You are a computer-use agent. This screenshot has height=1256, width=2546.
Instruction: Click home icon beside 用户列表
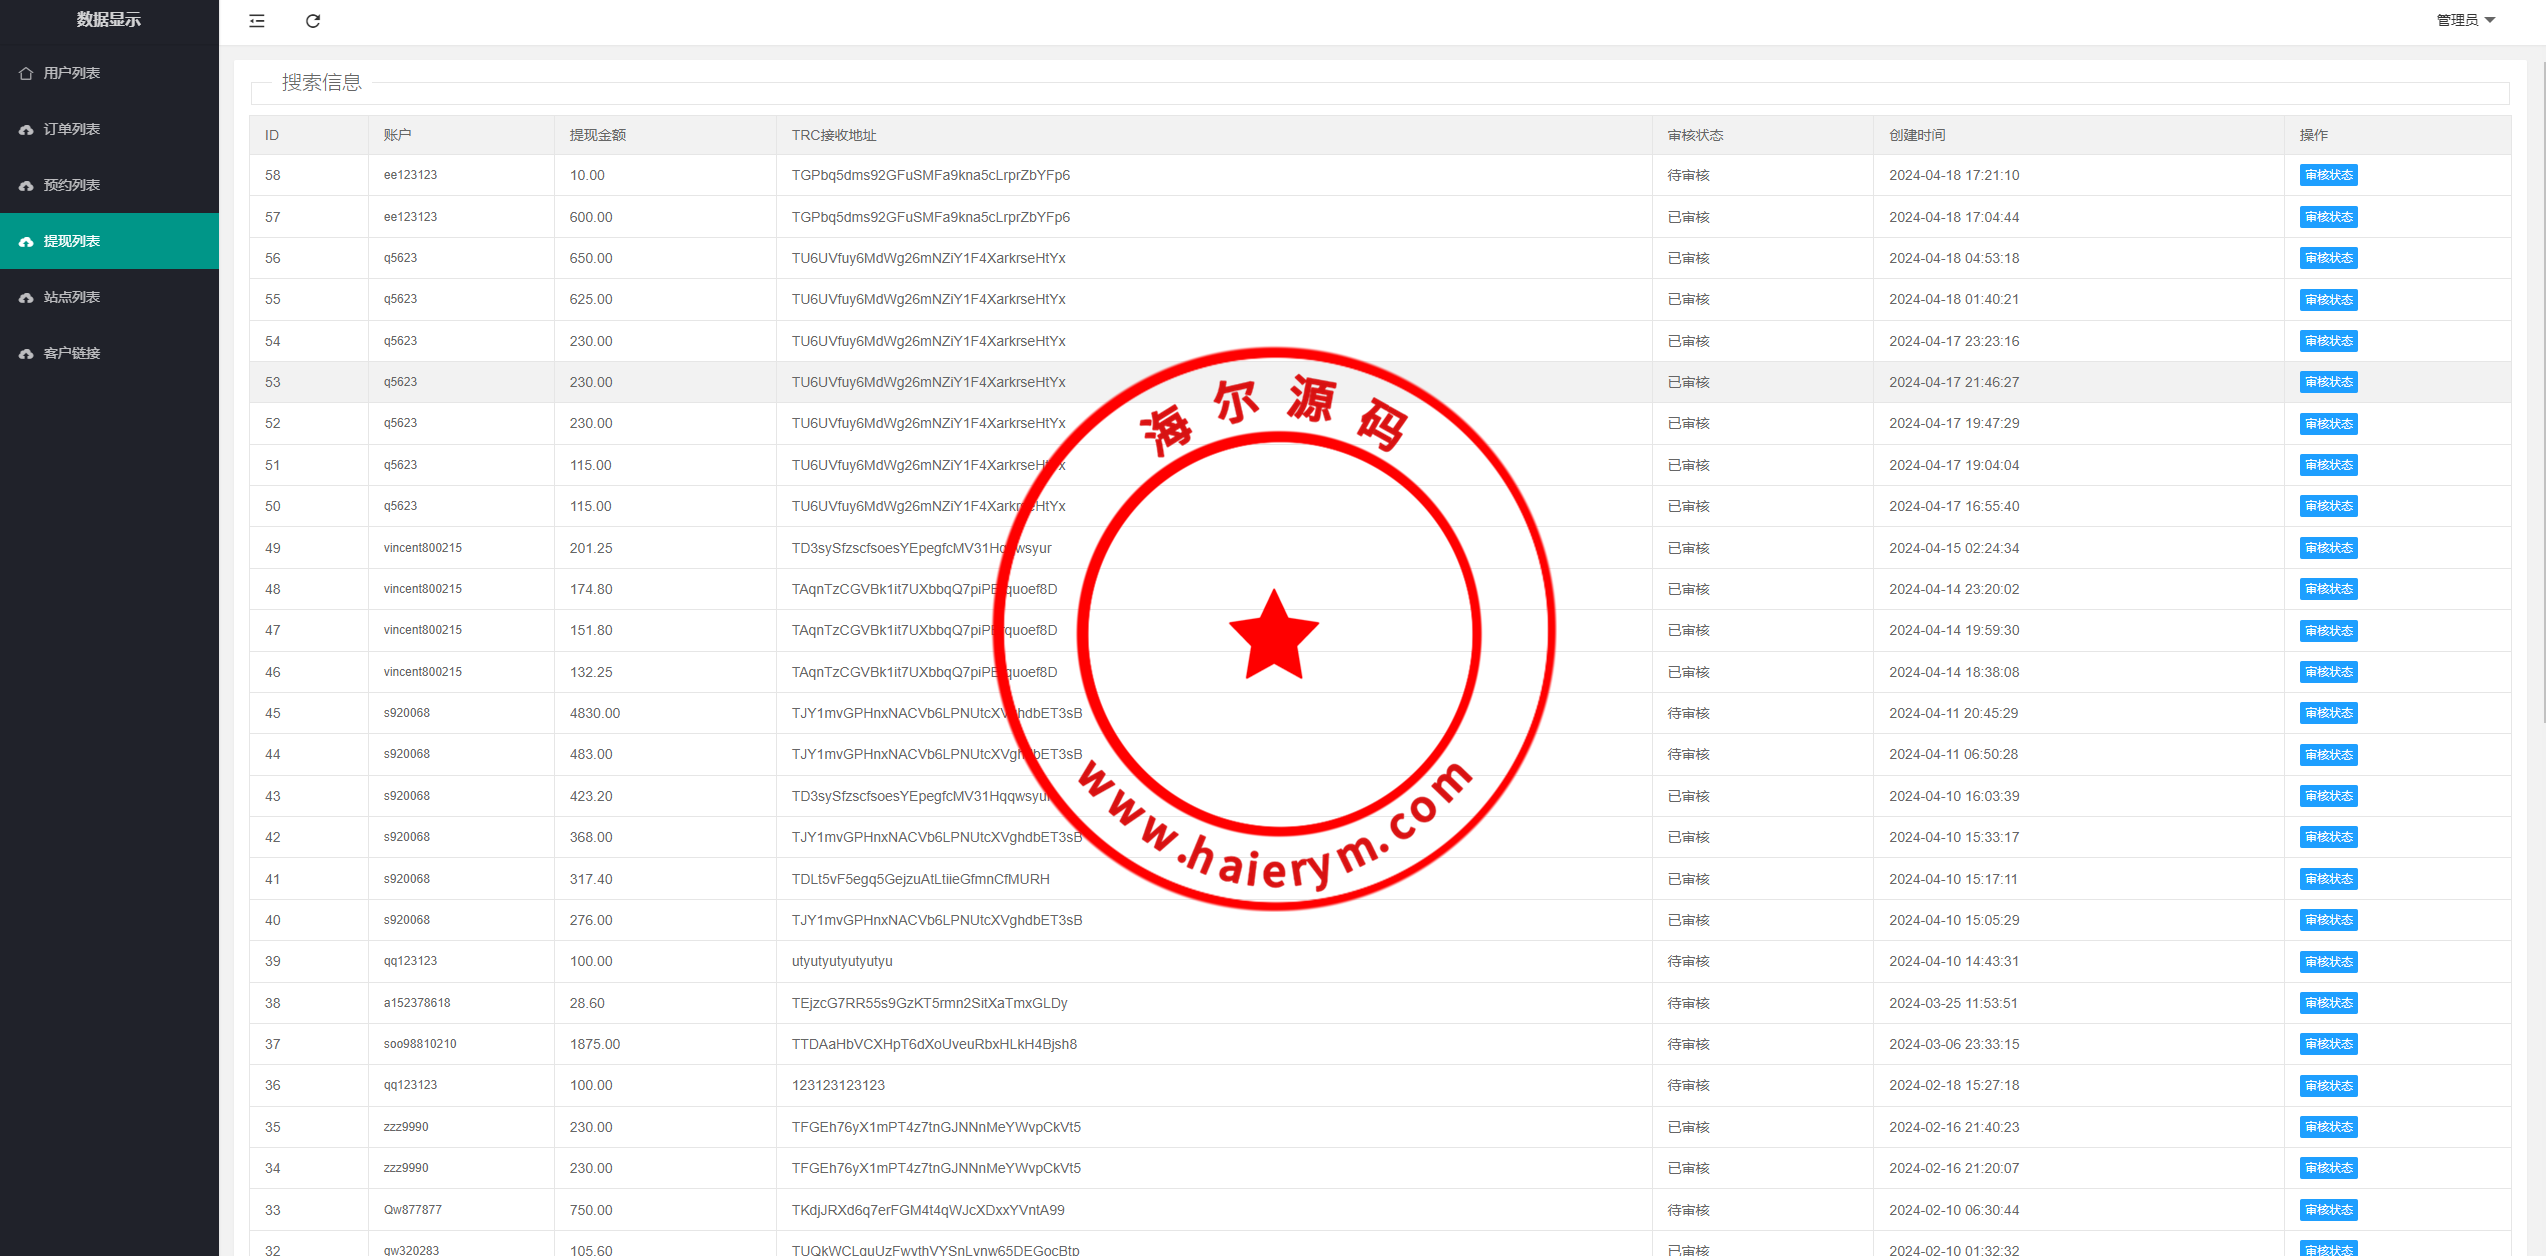click(26, 73)
